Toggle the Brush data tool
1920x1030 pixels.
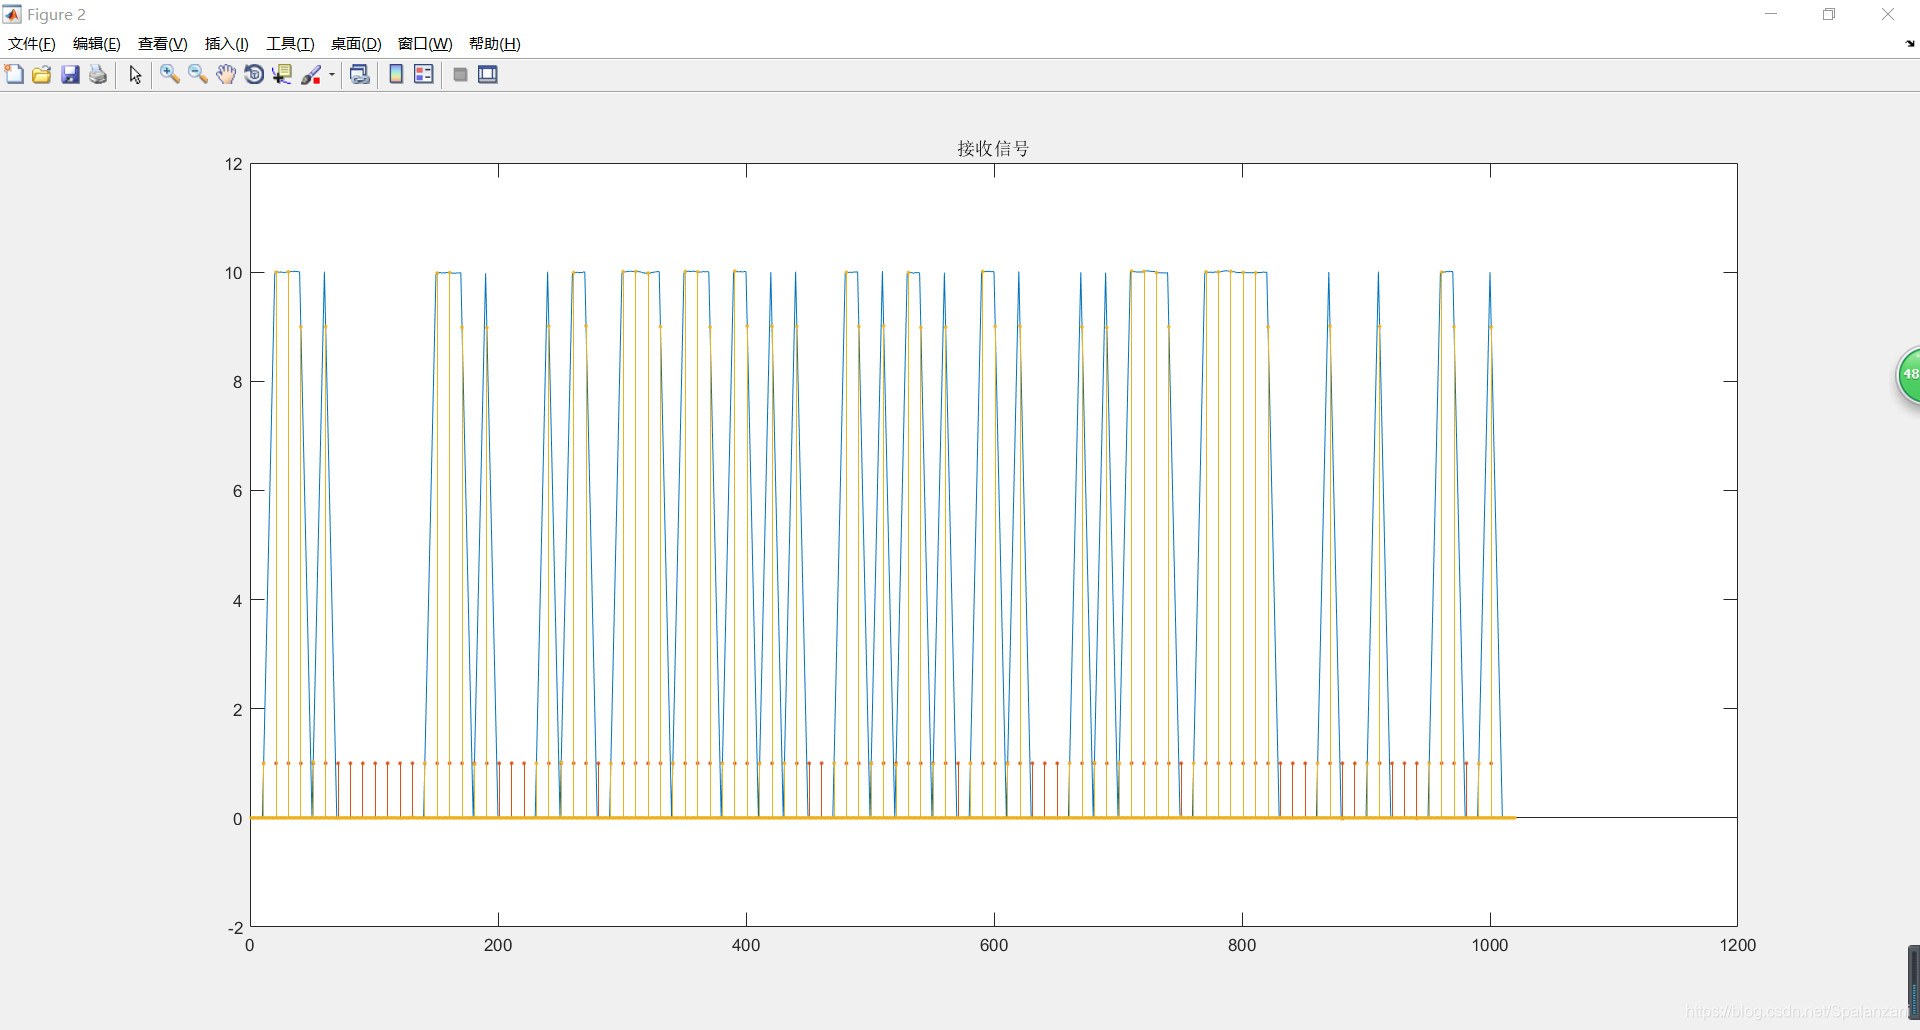(311, 75)
